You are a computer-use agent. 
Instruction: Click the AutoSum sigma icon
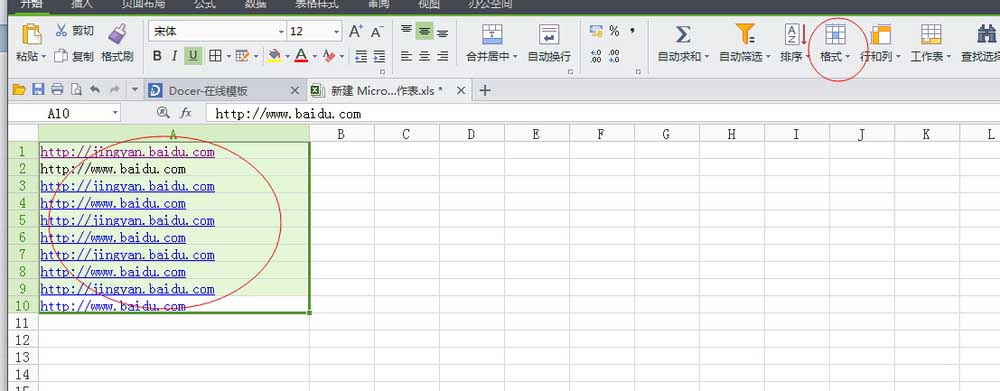pos(683,34)
